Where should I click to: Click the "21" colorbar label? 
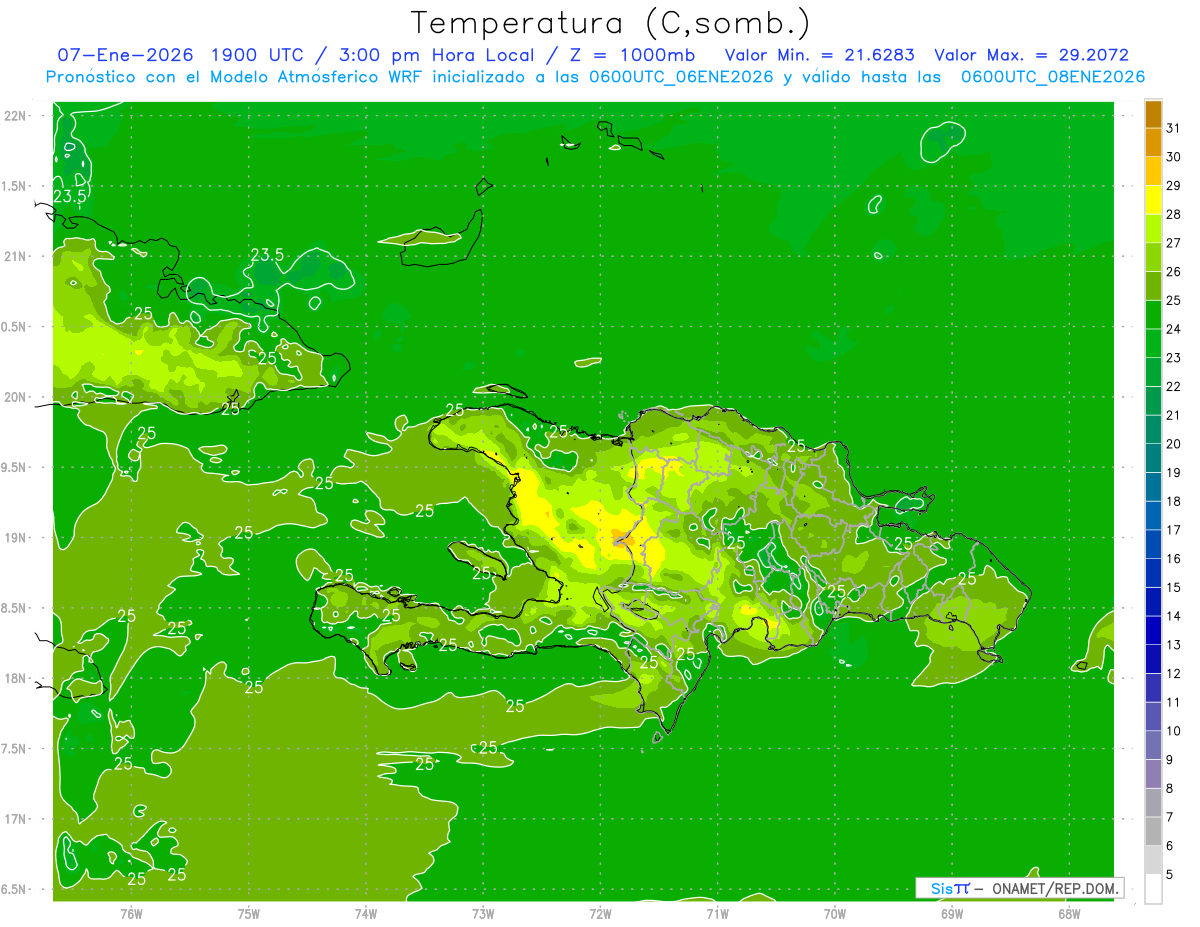click(x=1173, y=415)
